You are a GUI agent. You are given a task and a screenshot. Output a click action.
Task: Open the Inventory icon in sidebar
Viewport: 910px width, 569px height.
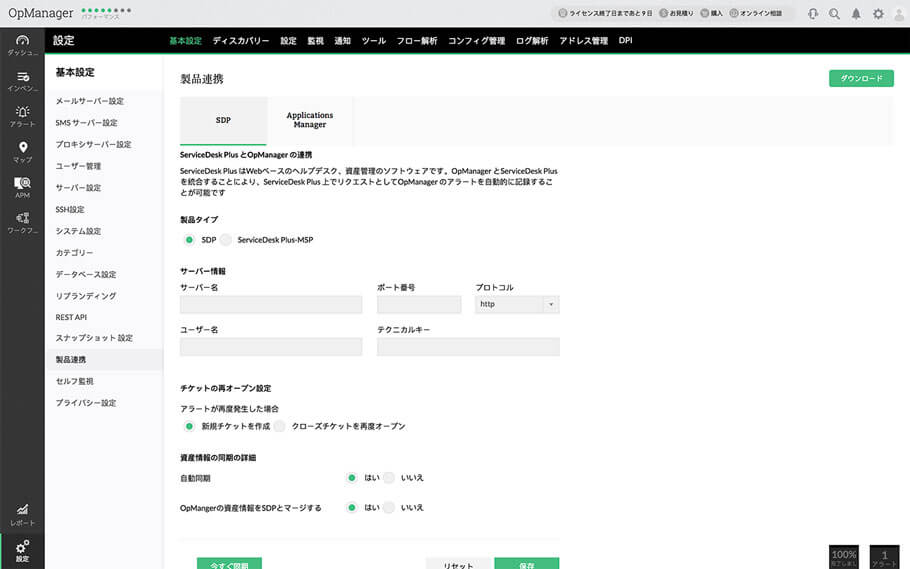pos(22,81)
